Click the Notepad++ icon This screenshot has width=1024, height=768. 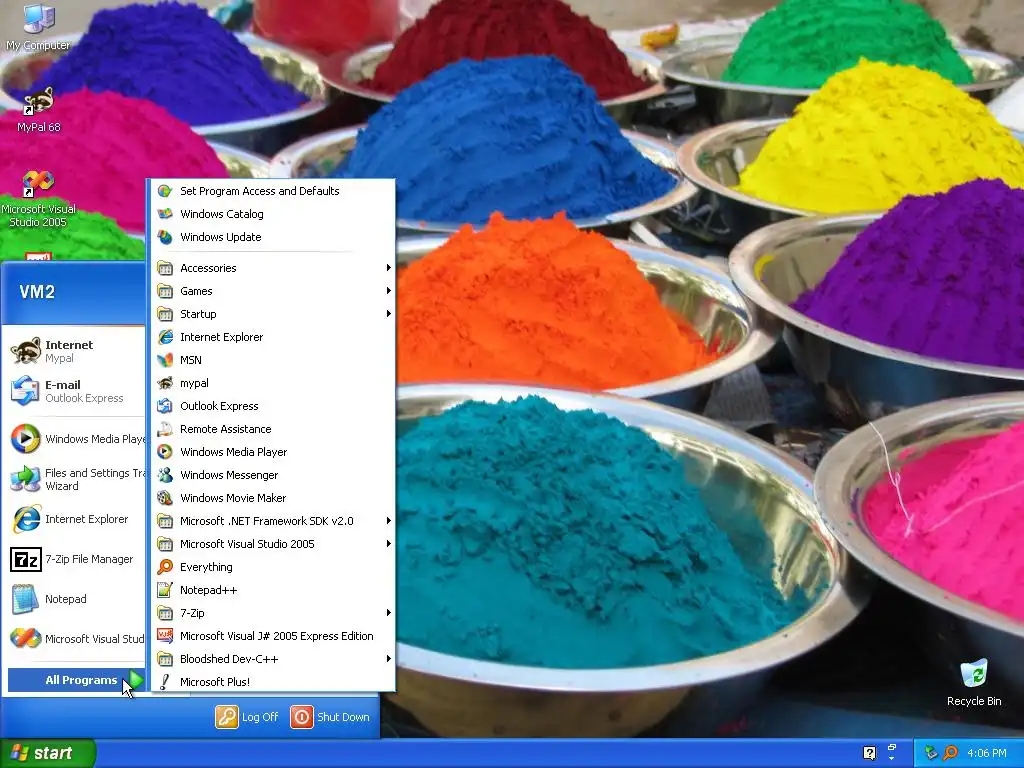point(165,590)
